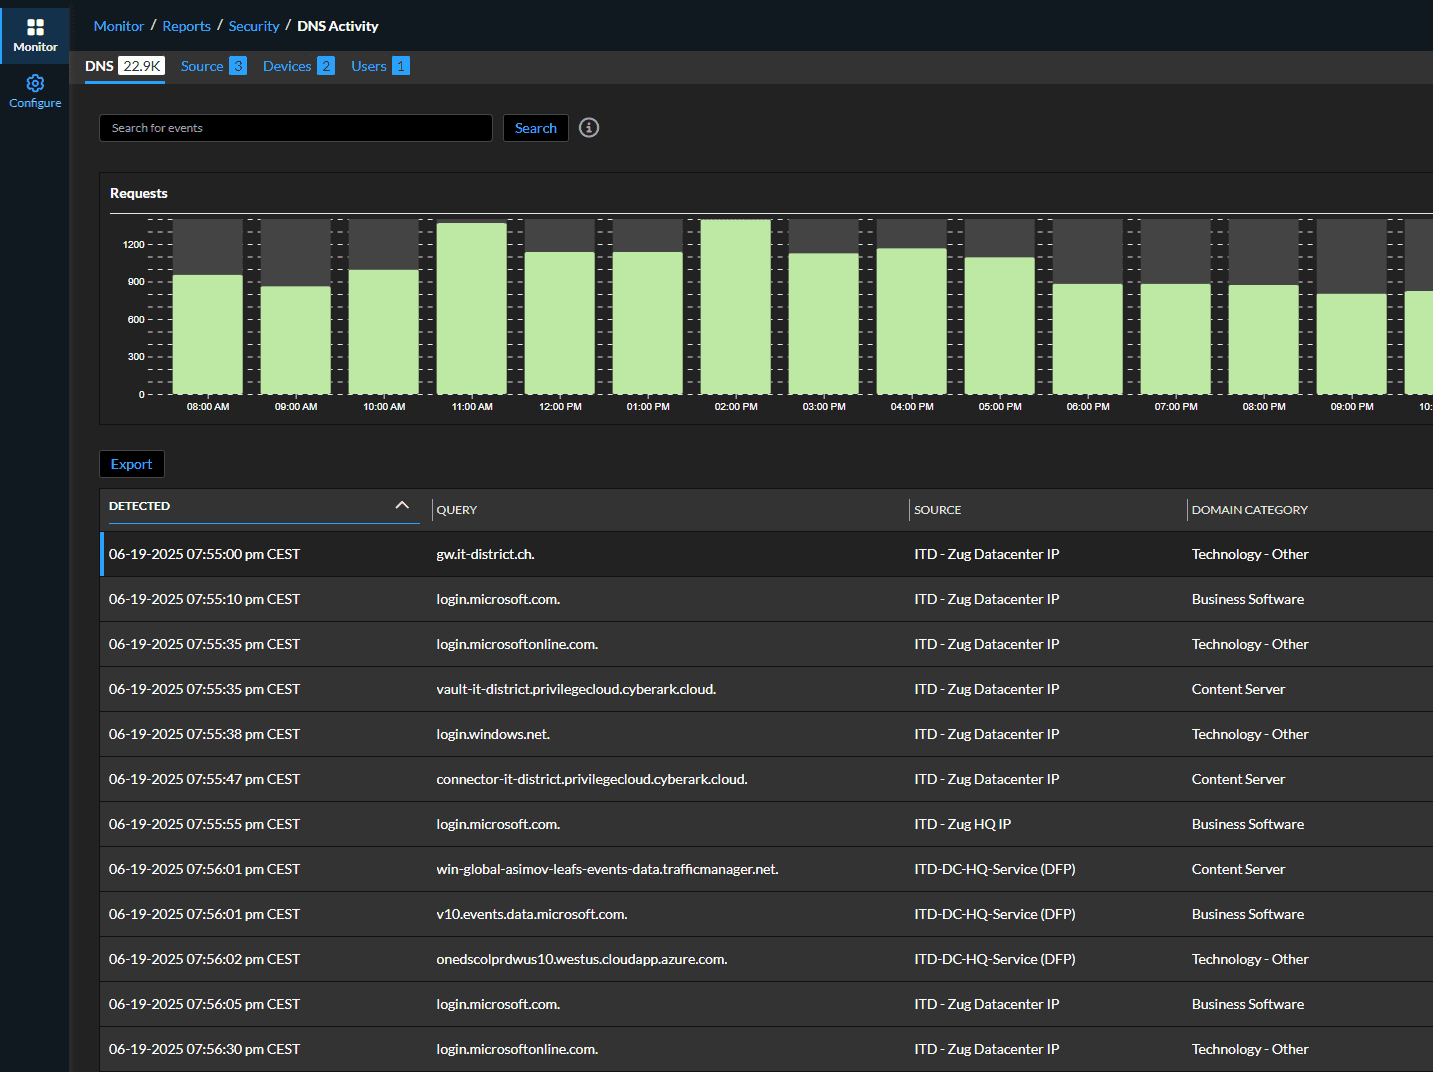The height and width of the screenshot is (1072, 1433).
Task: Export the DNS activity table
Action: 132,464
